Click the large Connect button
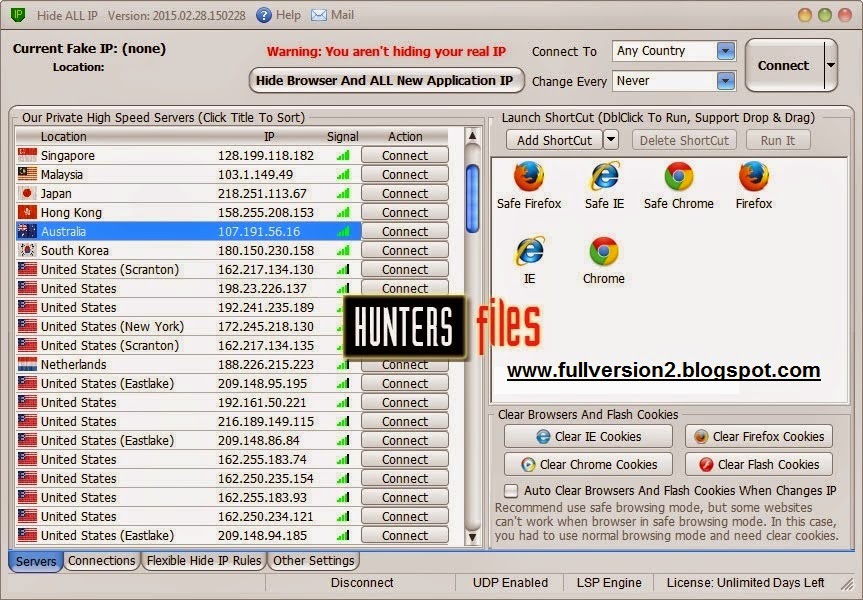The image size is (863, 600). pyautogui.click(x=784, y=66)
